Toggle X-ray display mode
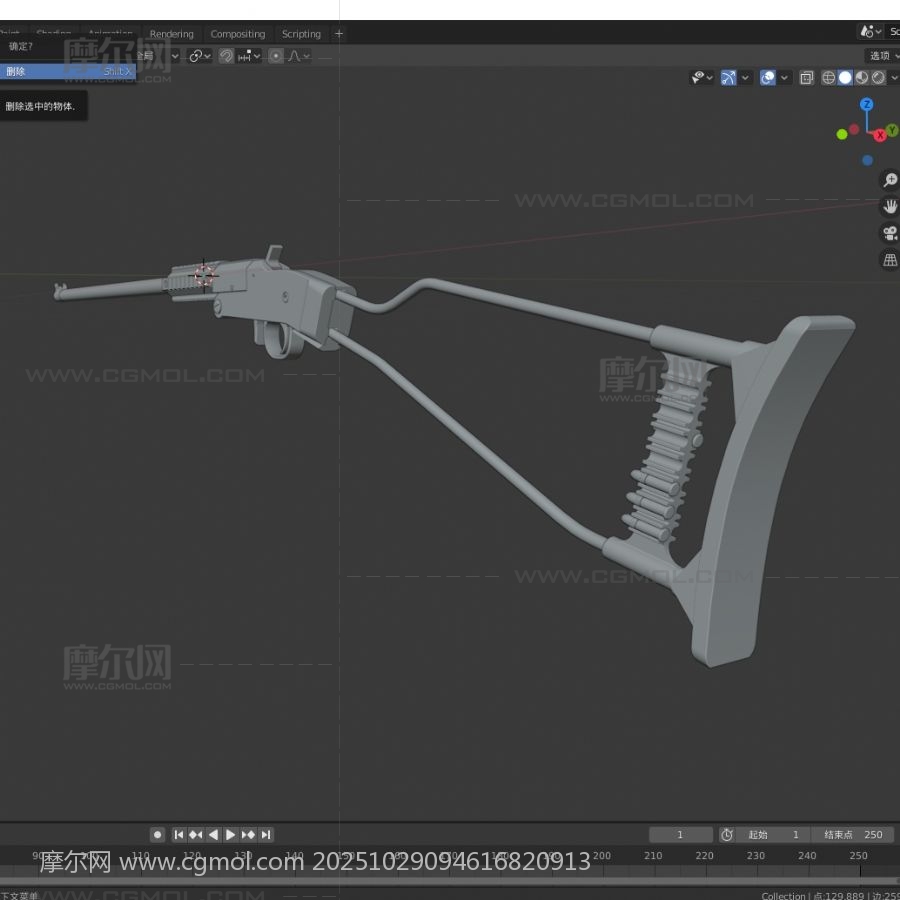 tap(806, 78)
